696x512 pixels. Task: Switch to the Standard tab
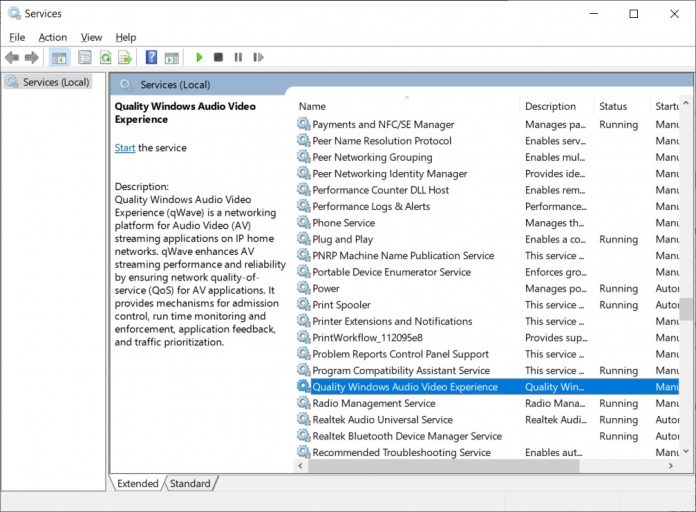(190, 484)
